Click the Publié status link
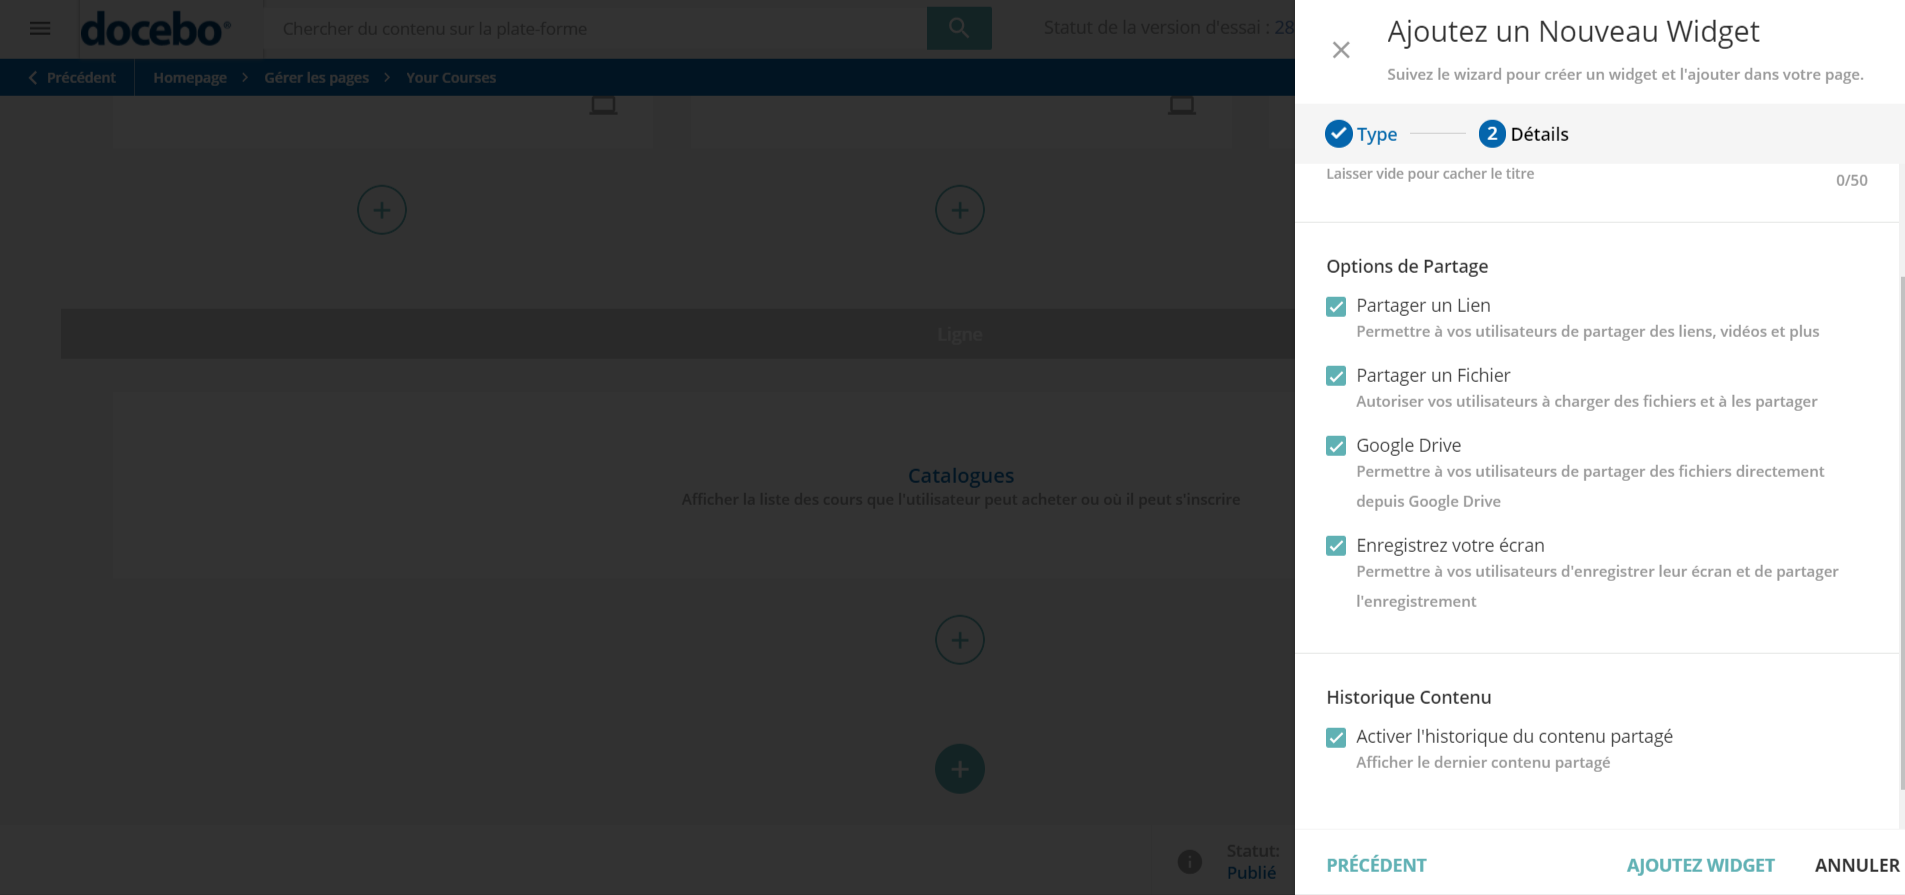 point(1251,872)
